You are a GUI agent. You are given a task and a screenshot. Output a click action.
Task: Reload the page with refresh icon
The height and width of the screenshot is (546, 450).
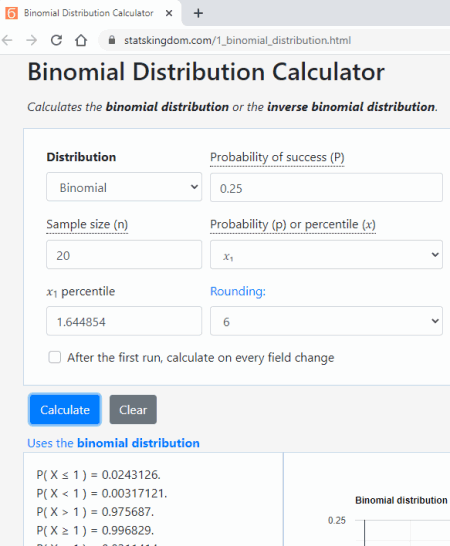56,40
